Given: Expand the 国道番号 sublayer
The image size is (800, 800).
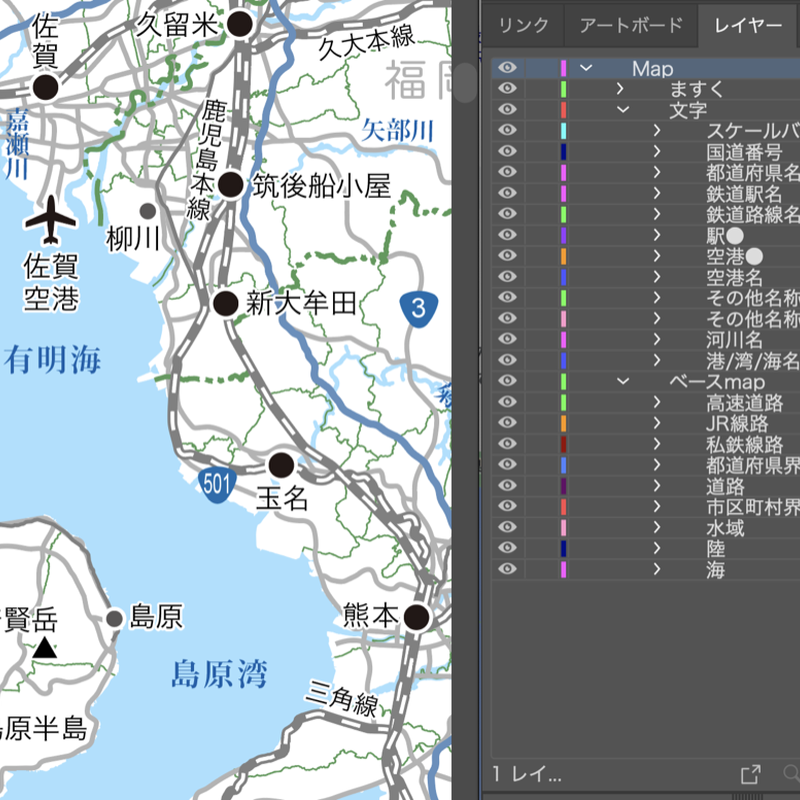Looking at the screenshot, I should tap(657, 151).
